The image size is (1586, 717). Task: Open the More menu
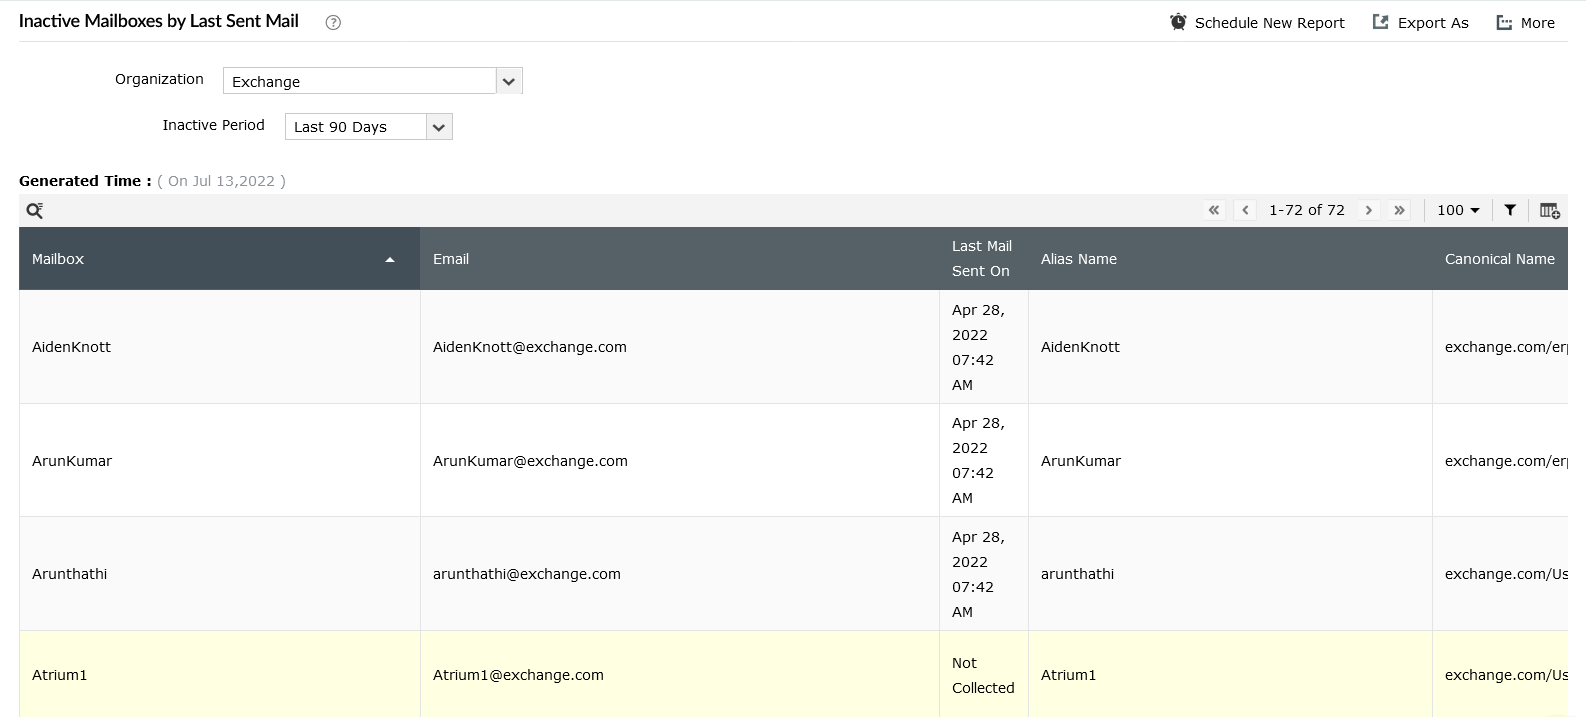1526,23
